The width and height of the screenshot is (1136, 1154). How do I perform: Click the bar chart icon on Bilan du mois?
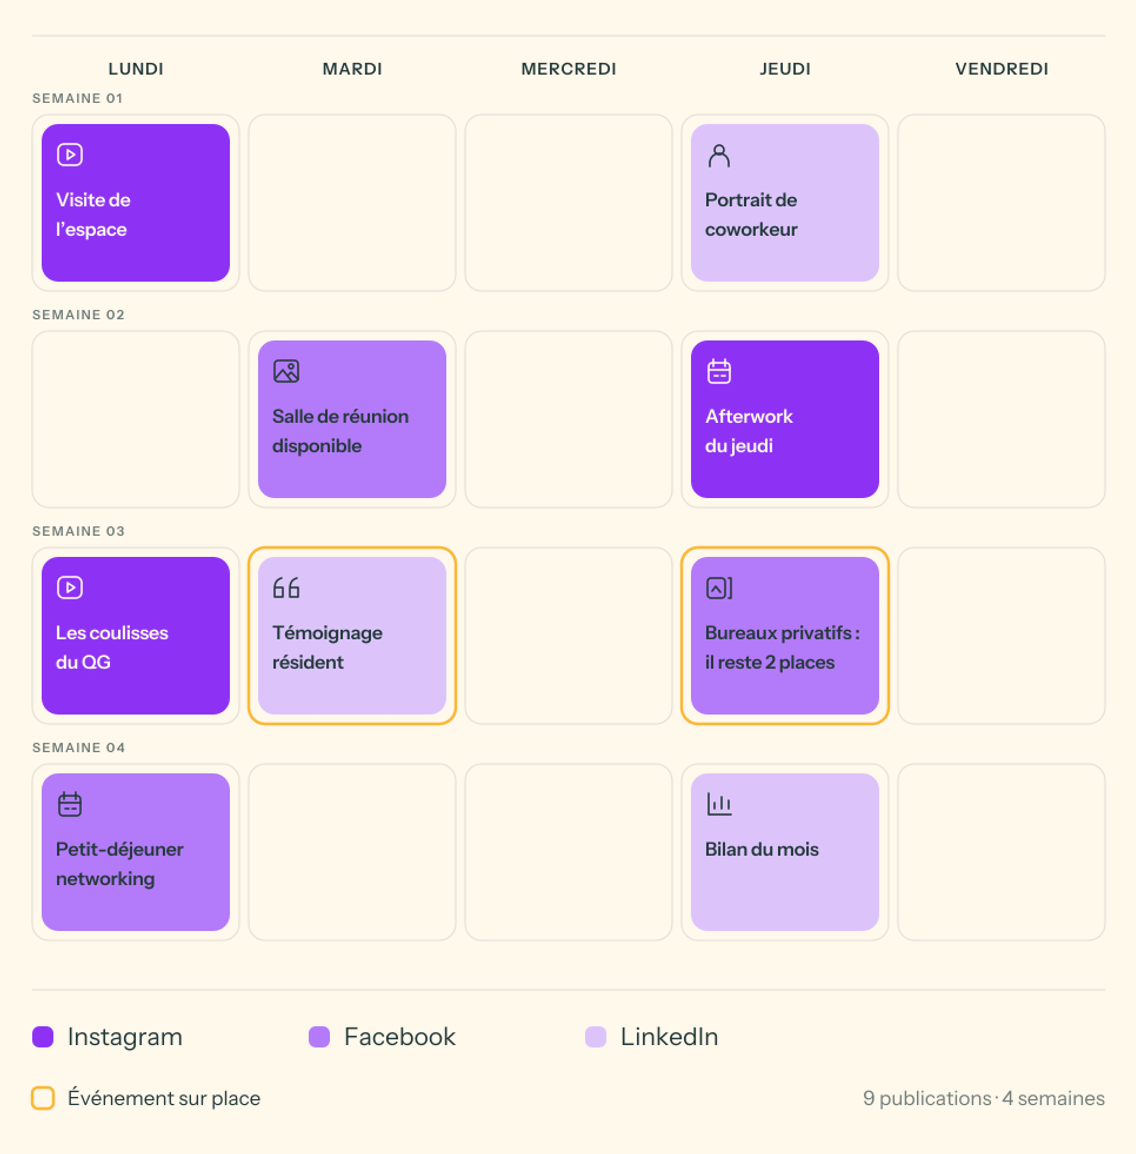tap(719, 804)
